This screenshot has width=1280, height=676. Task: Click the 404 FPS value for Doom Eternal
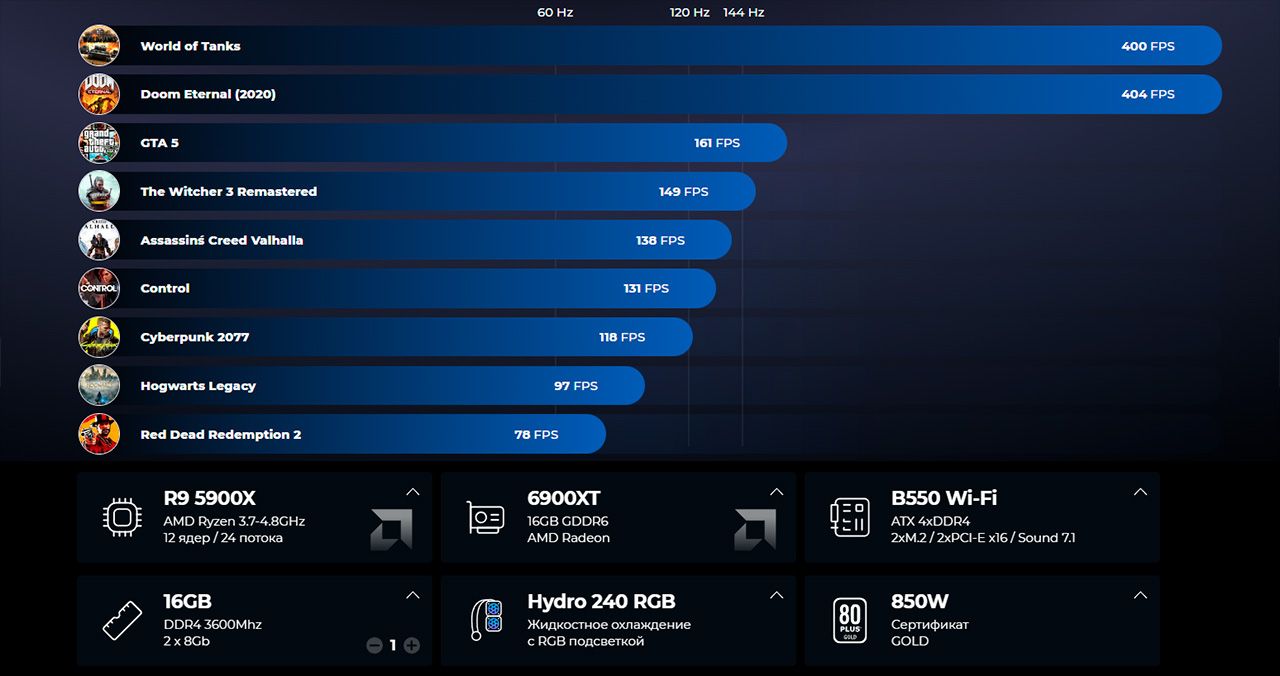pos(1148,94)
